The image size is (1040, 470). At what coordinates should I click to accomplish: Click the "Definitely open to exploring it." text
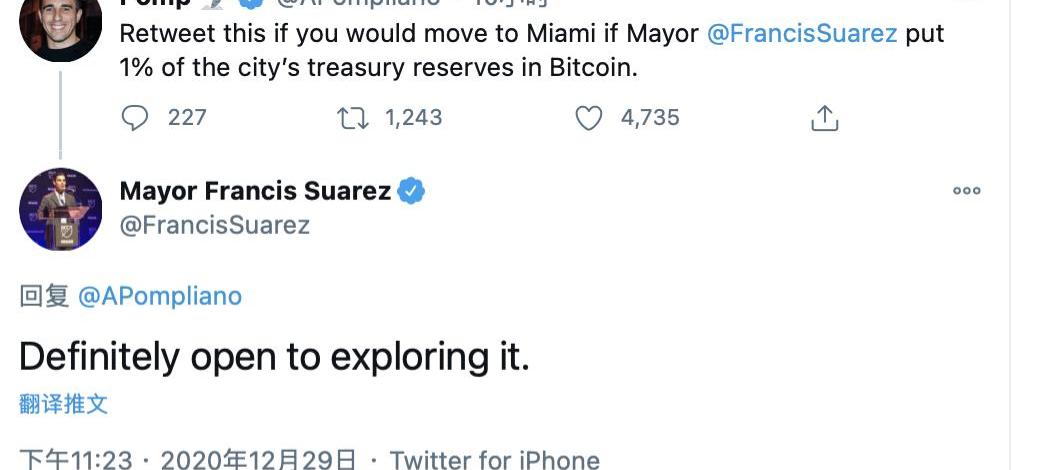[x=274, y=357]
